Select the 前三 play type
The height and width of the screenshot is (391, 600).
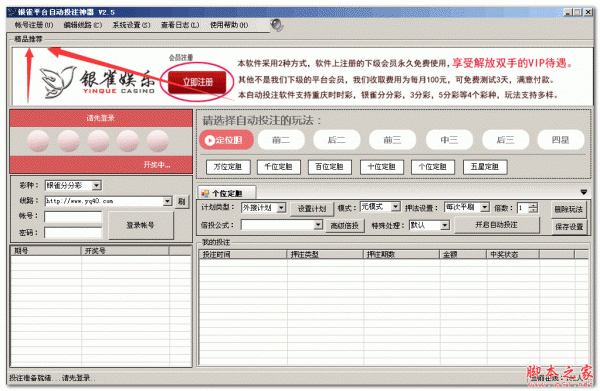click(x=392, y=140)
